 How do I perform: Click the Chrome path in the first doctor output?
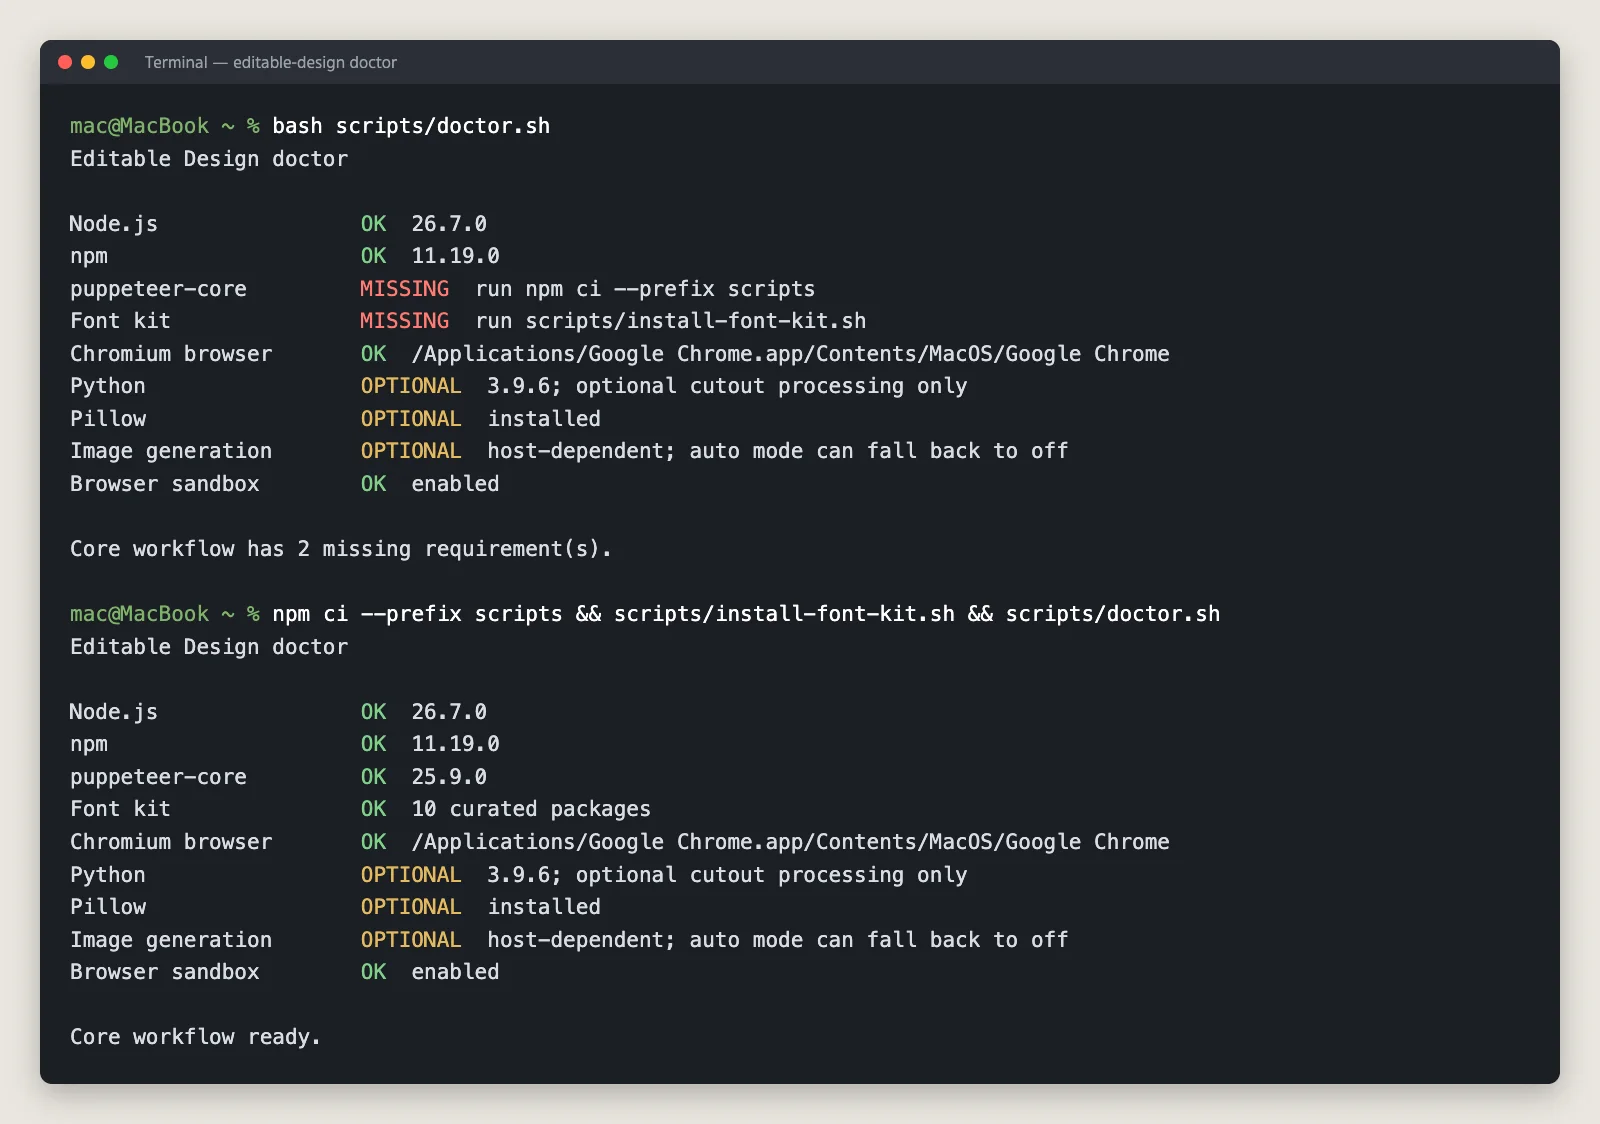pos(790,354)
